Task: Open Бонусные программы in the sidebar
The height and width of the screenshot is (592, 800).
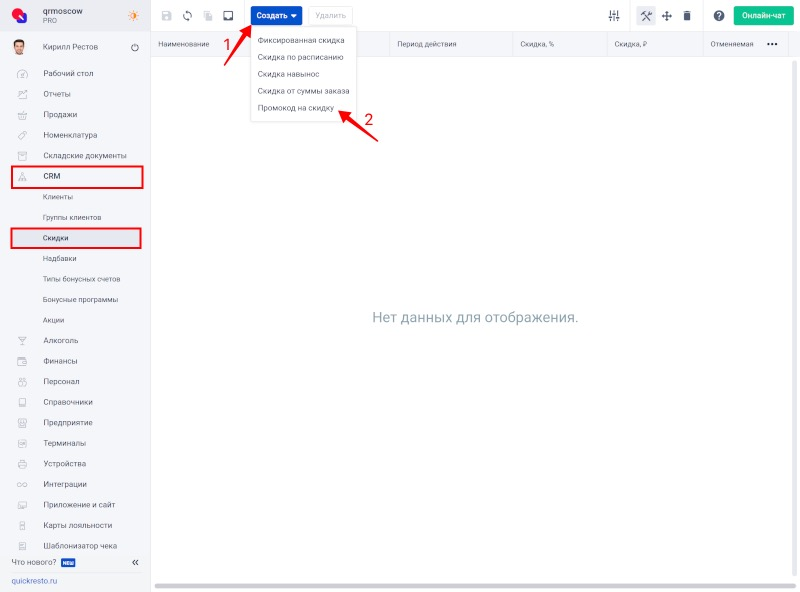Action: (80, 300)
